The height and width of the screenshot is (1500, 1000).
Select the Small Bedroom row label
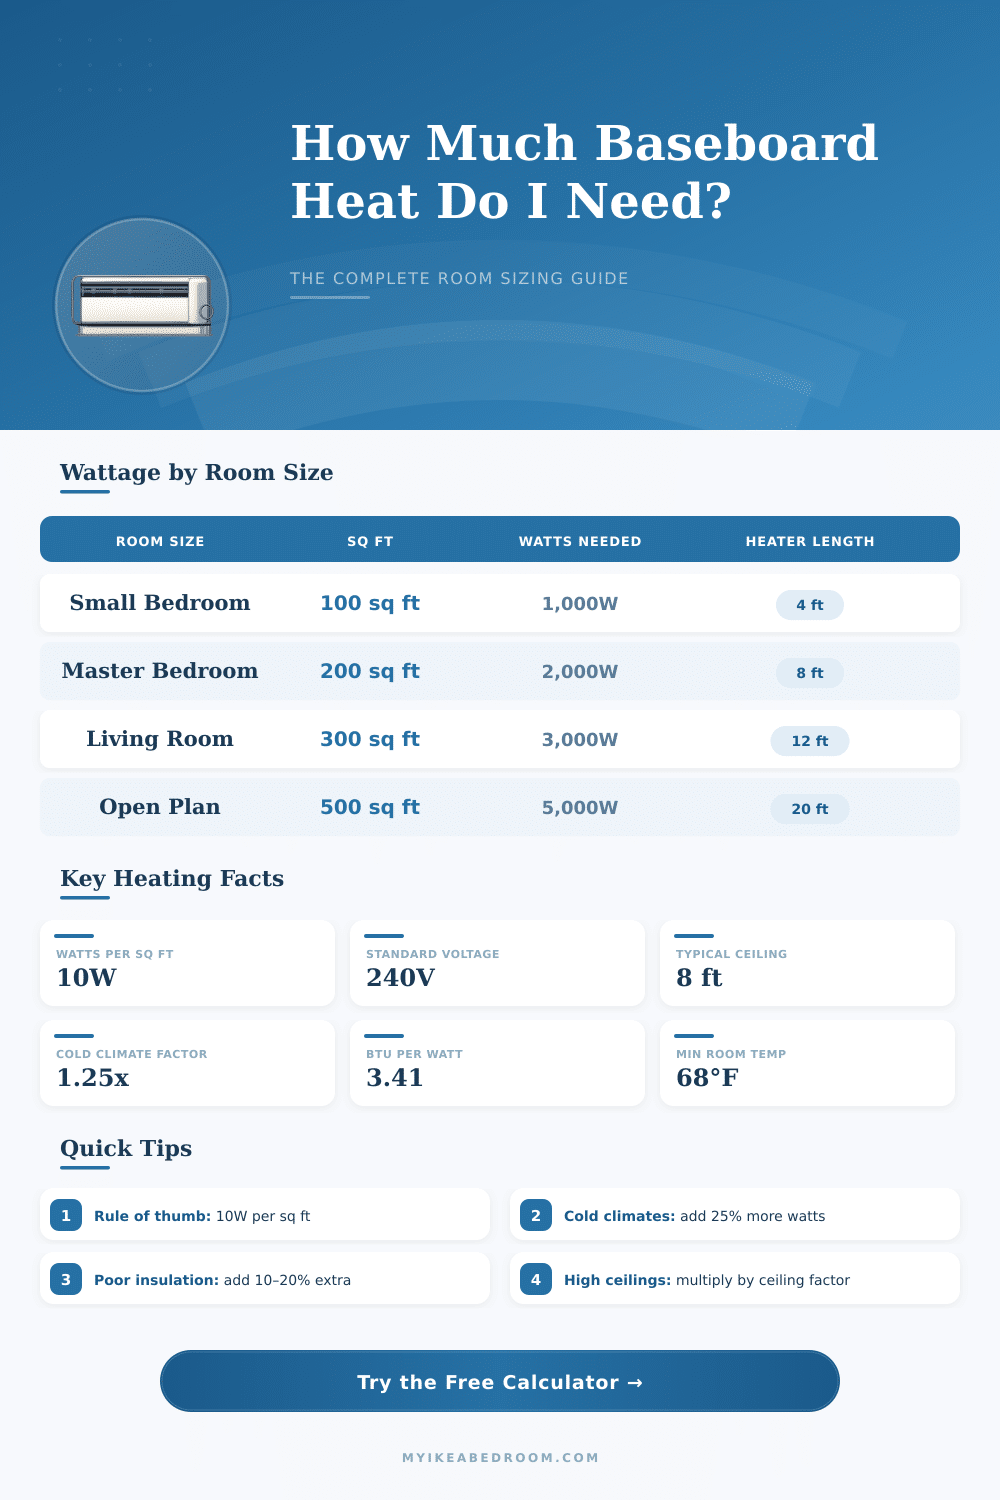[160, 603]
